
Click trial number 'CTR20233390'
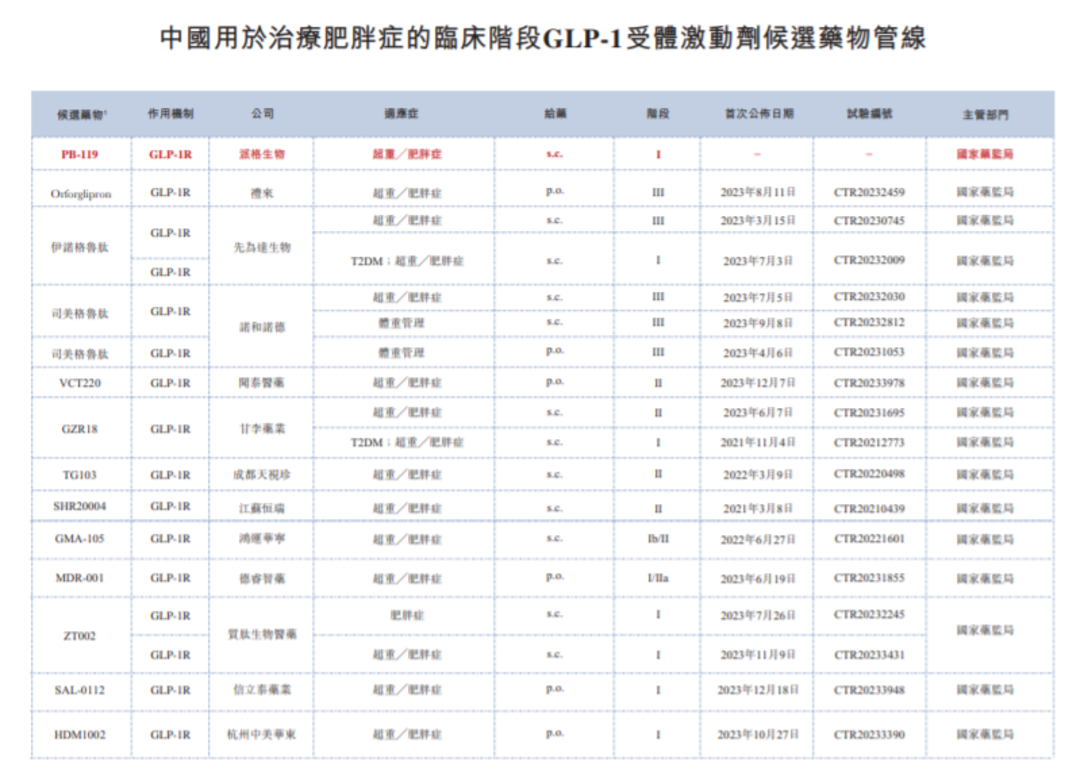[x=869, y=735]
